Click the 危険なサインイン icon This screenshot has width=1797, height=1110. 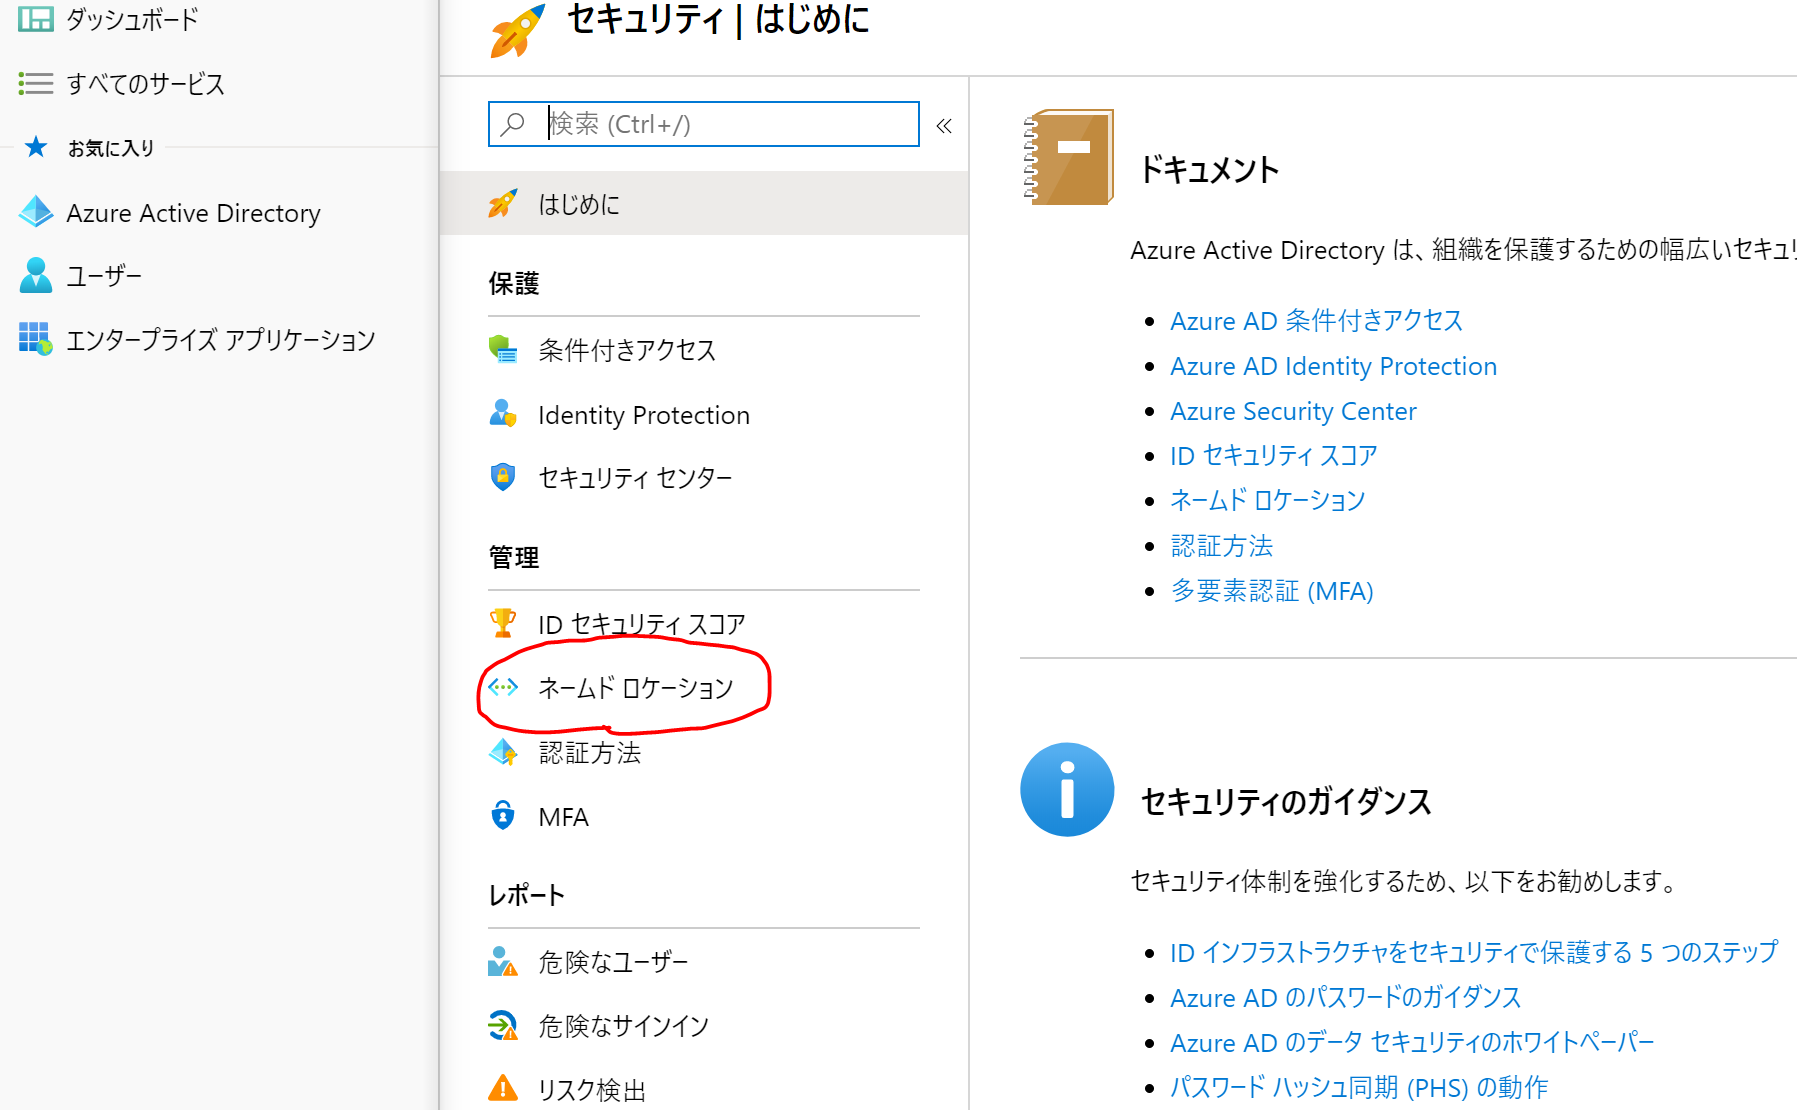503,1025
